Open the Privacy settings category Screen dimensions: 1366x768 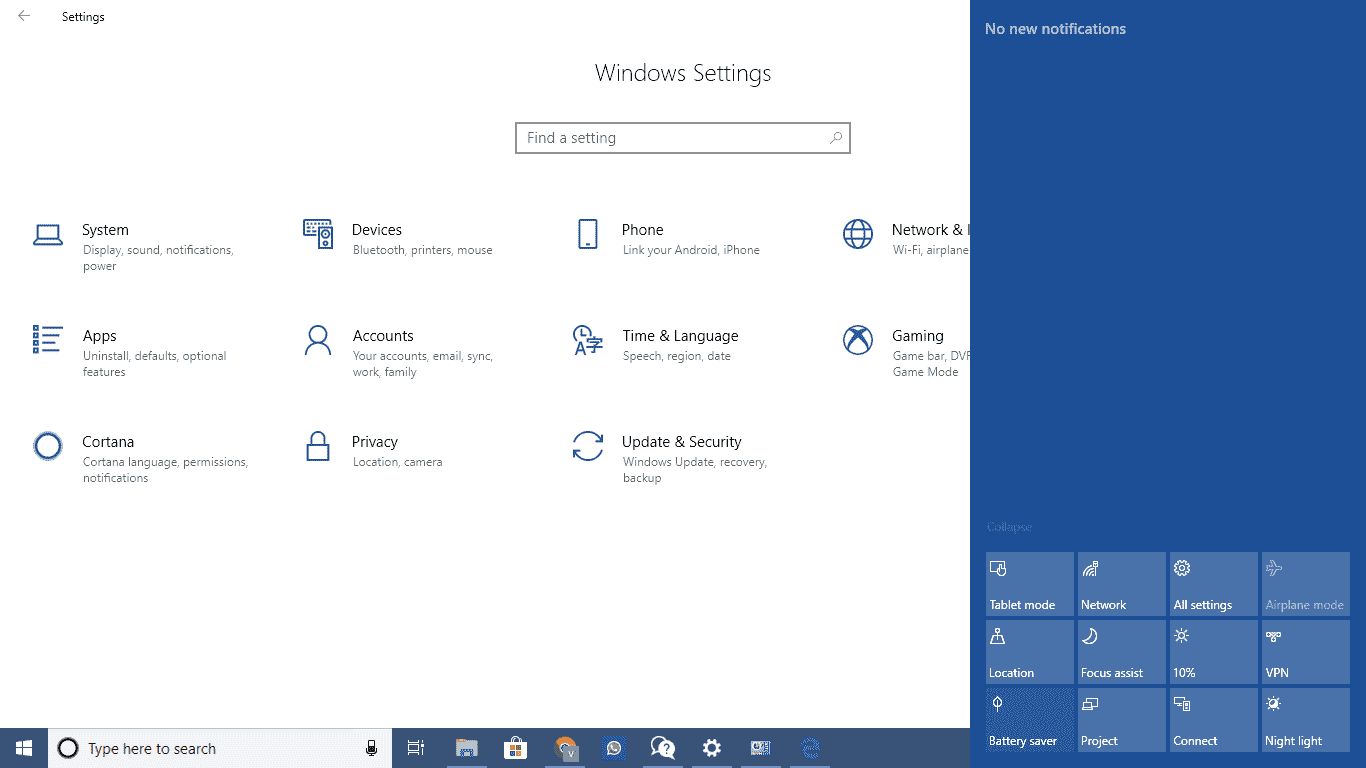373,451
